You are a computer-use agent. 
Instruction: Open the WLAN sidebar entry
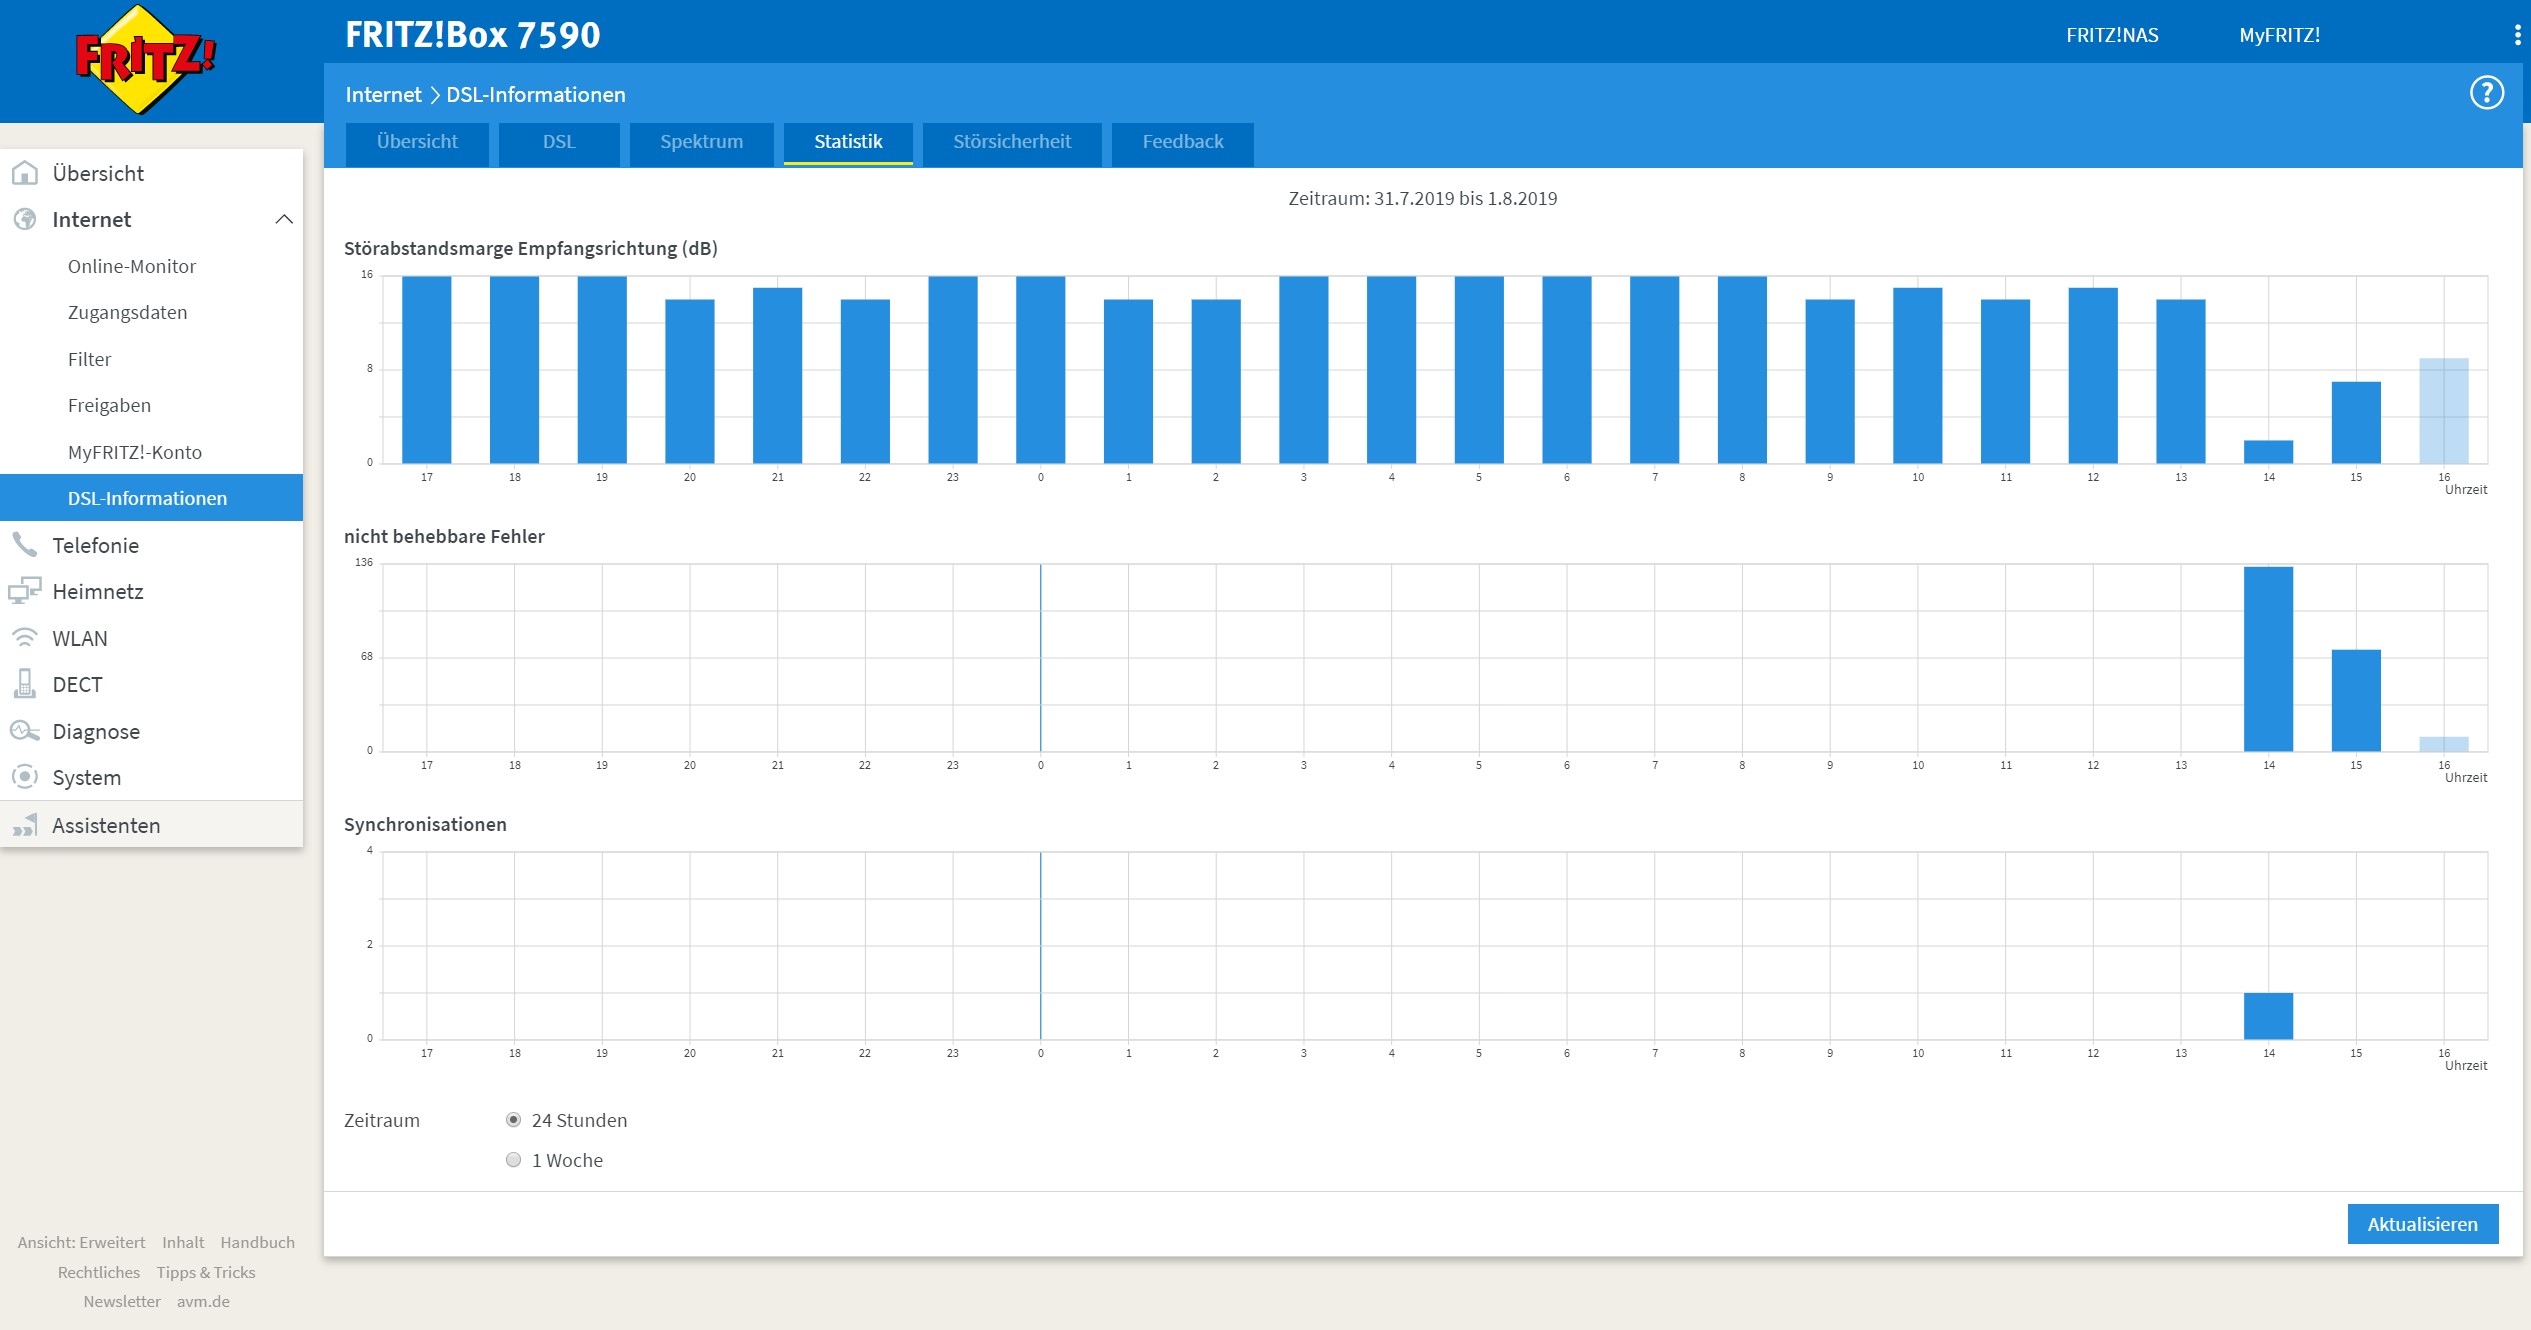point(151,638)
